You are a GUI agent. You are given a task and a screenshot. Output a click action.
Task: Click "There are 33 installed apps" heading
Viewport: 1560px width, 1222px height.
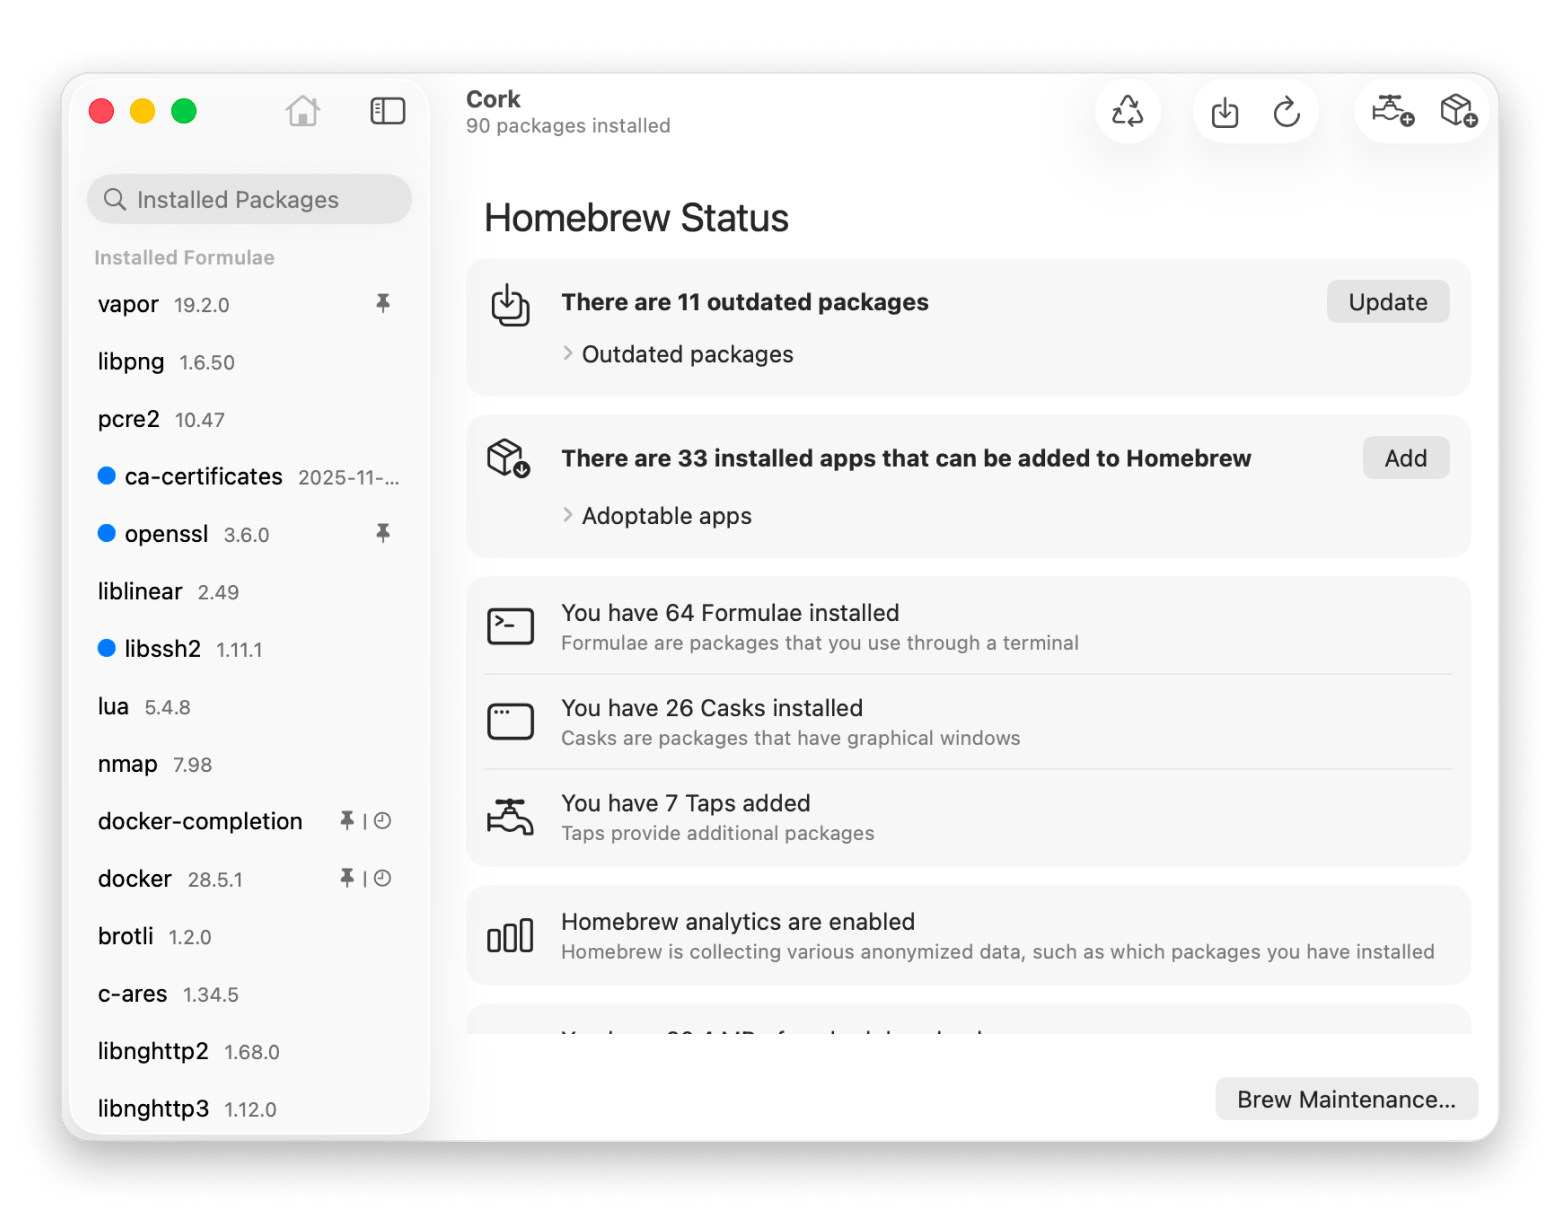point(906,458)
